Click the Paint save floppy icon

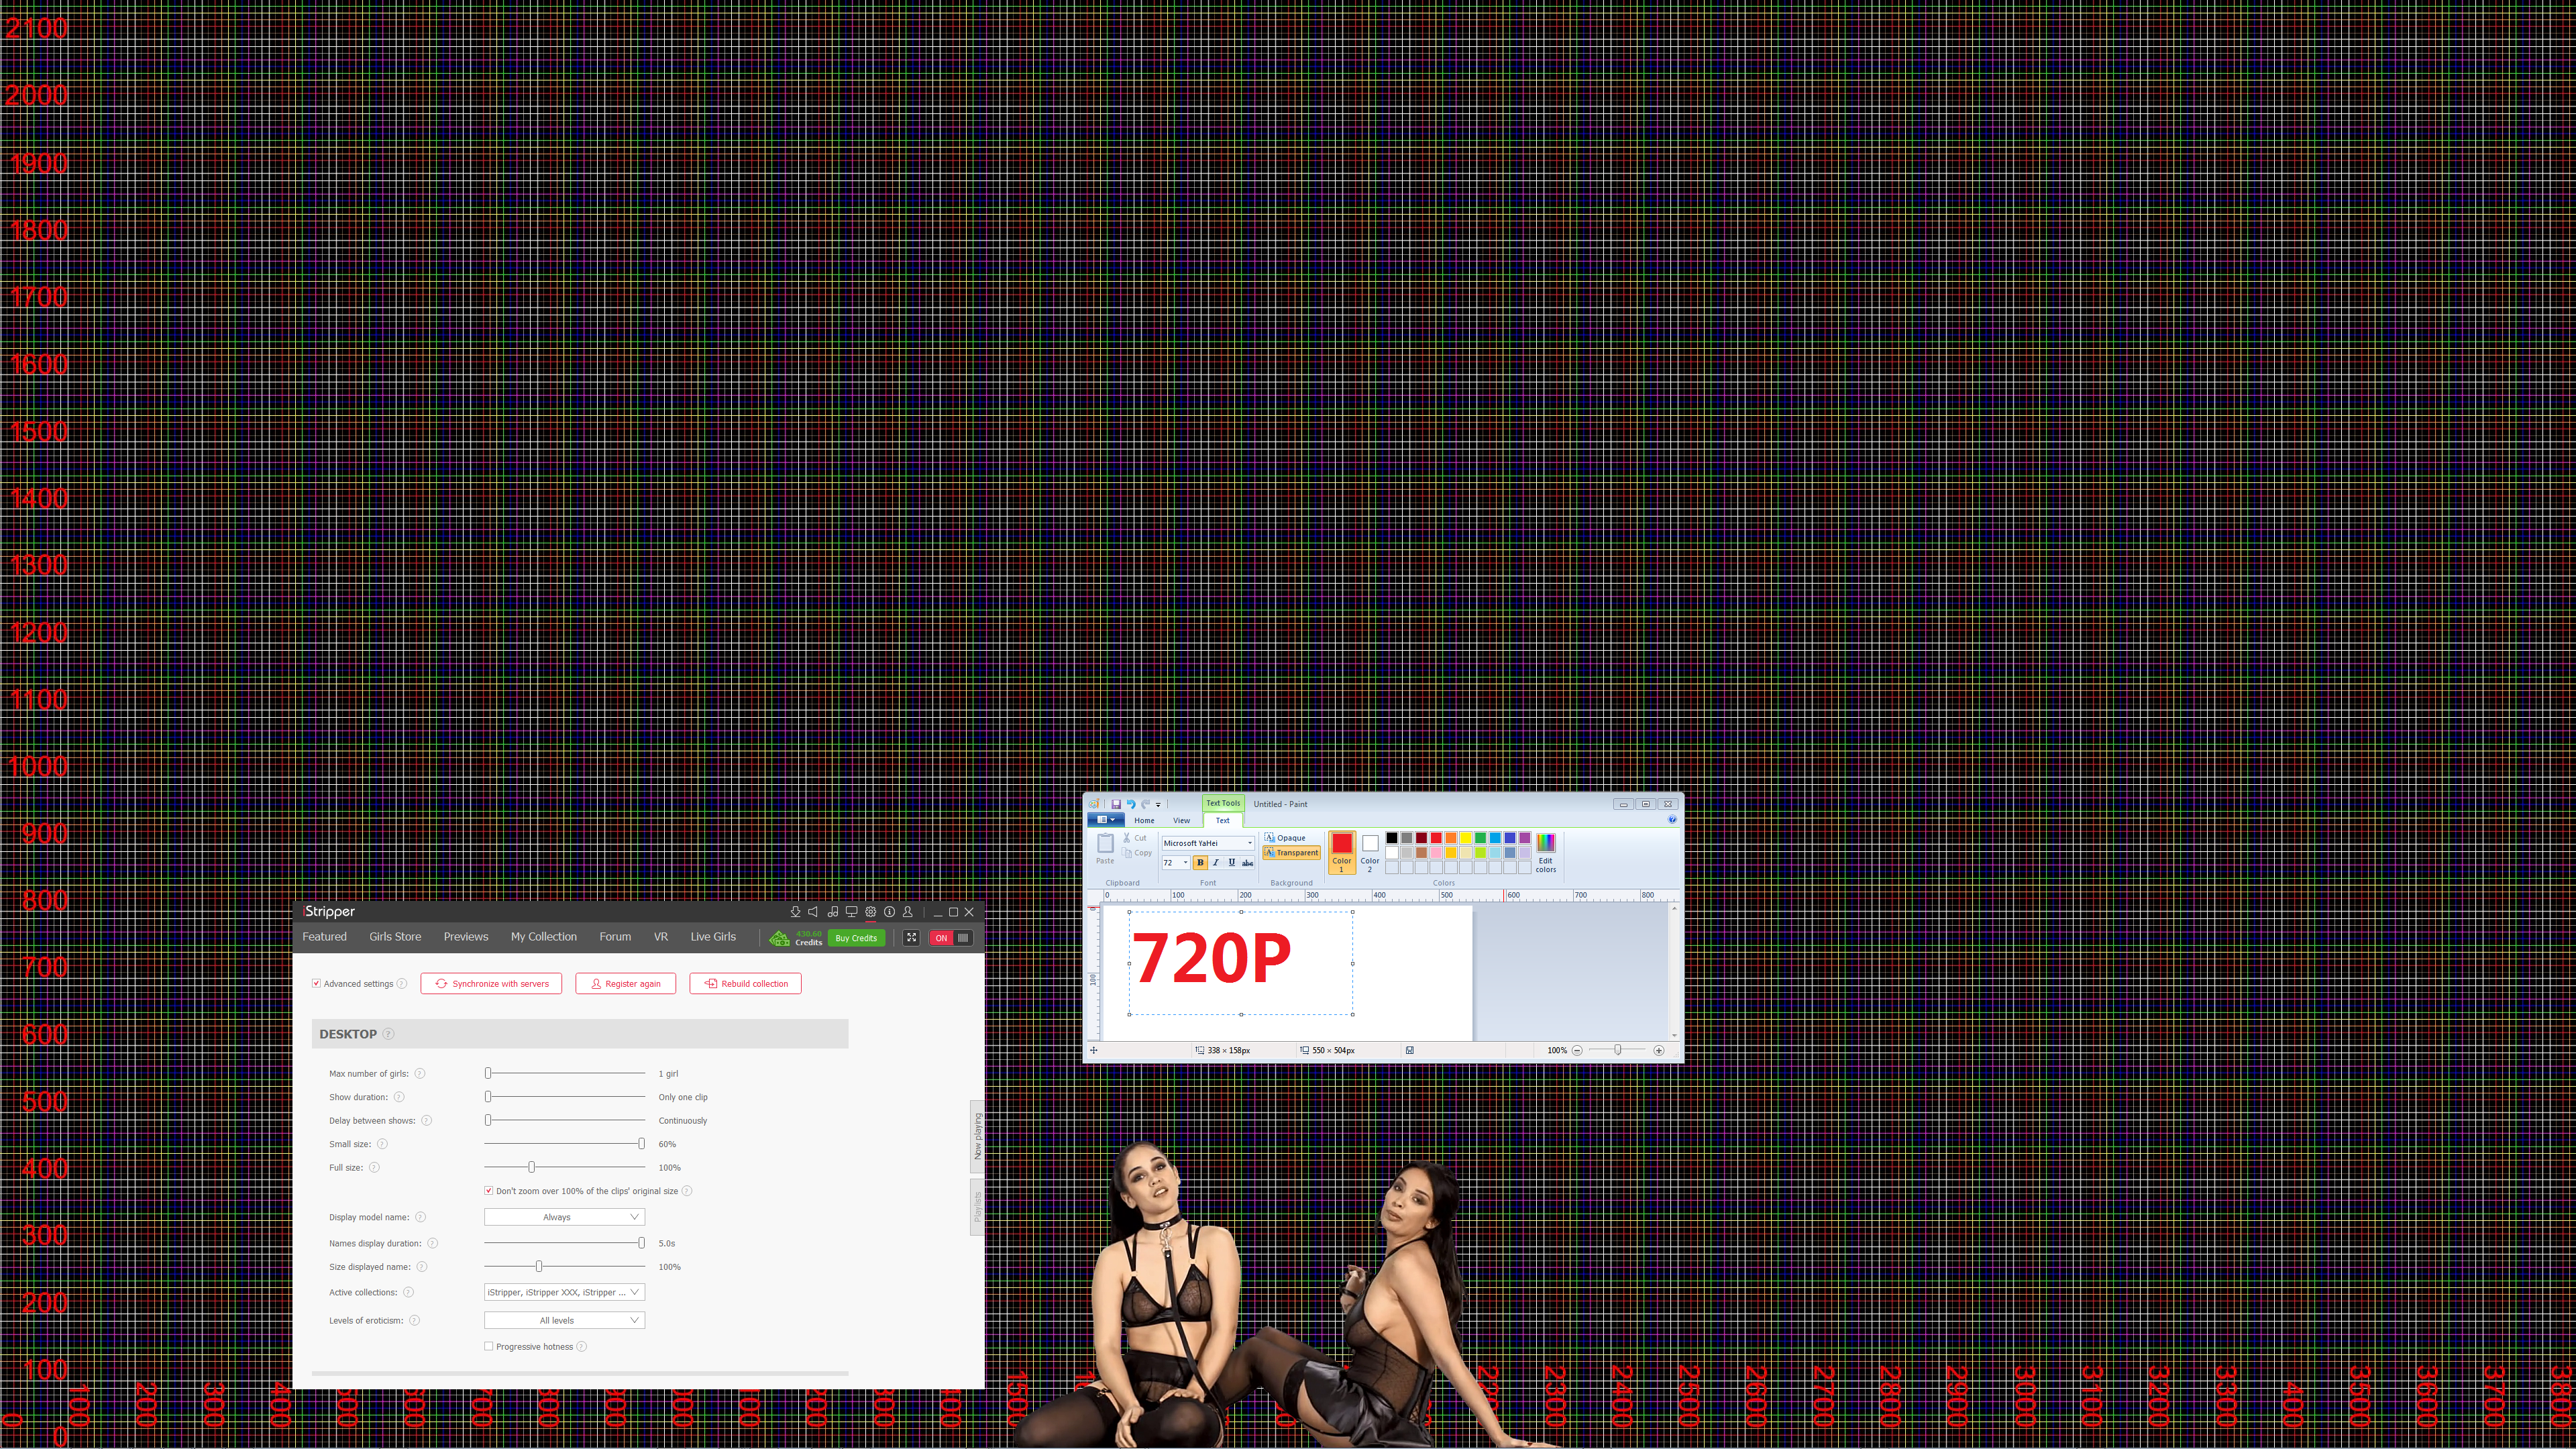point(1116,804)
